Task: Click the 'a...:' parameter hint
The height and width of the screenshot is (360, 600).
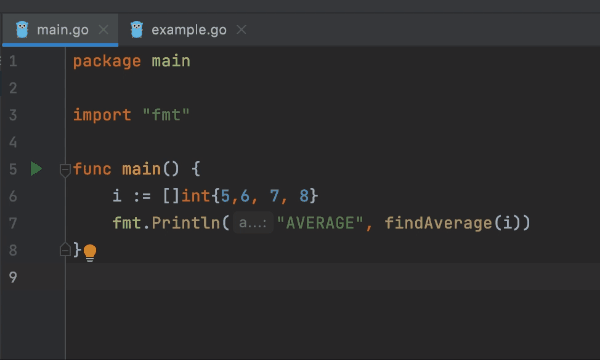Action: click(253, 223)
